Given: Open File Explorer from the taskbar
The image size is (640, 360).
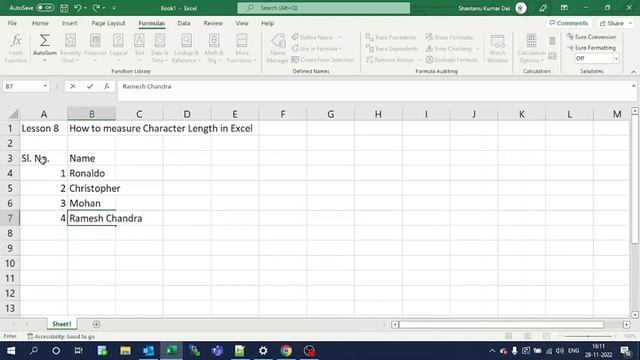Looking at the screenshot, I should [125, 351].
